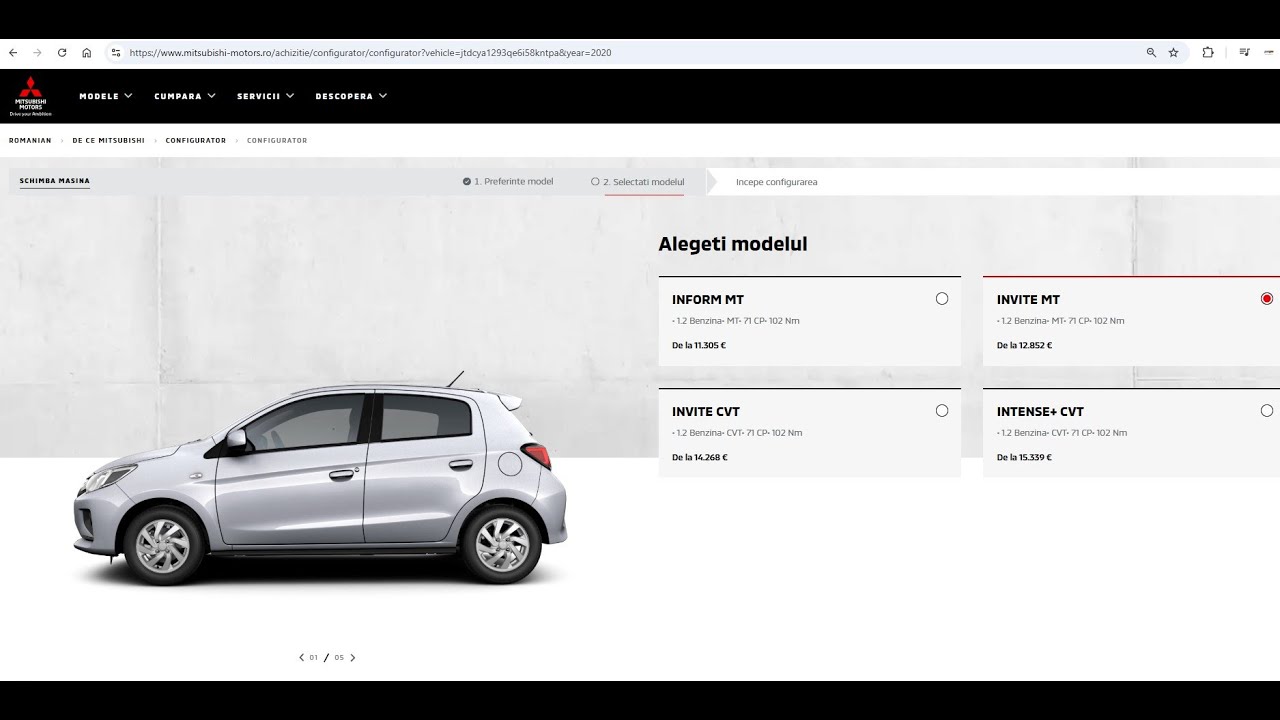Click the INTENSE+ CVT engine specs line
Screen dimensions: 1280x720
click(x=1062, y=433)
